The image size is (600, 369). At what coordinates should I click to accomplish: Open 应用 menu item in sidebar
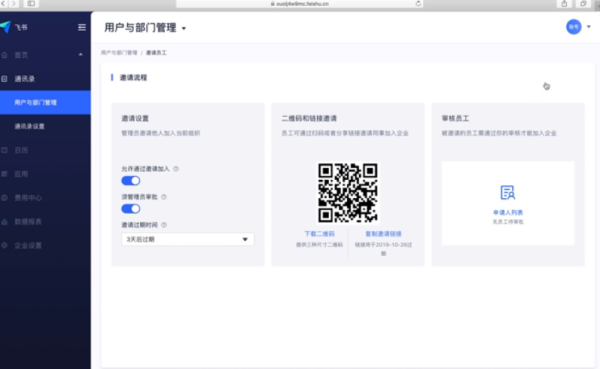point(21,174)
